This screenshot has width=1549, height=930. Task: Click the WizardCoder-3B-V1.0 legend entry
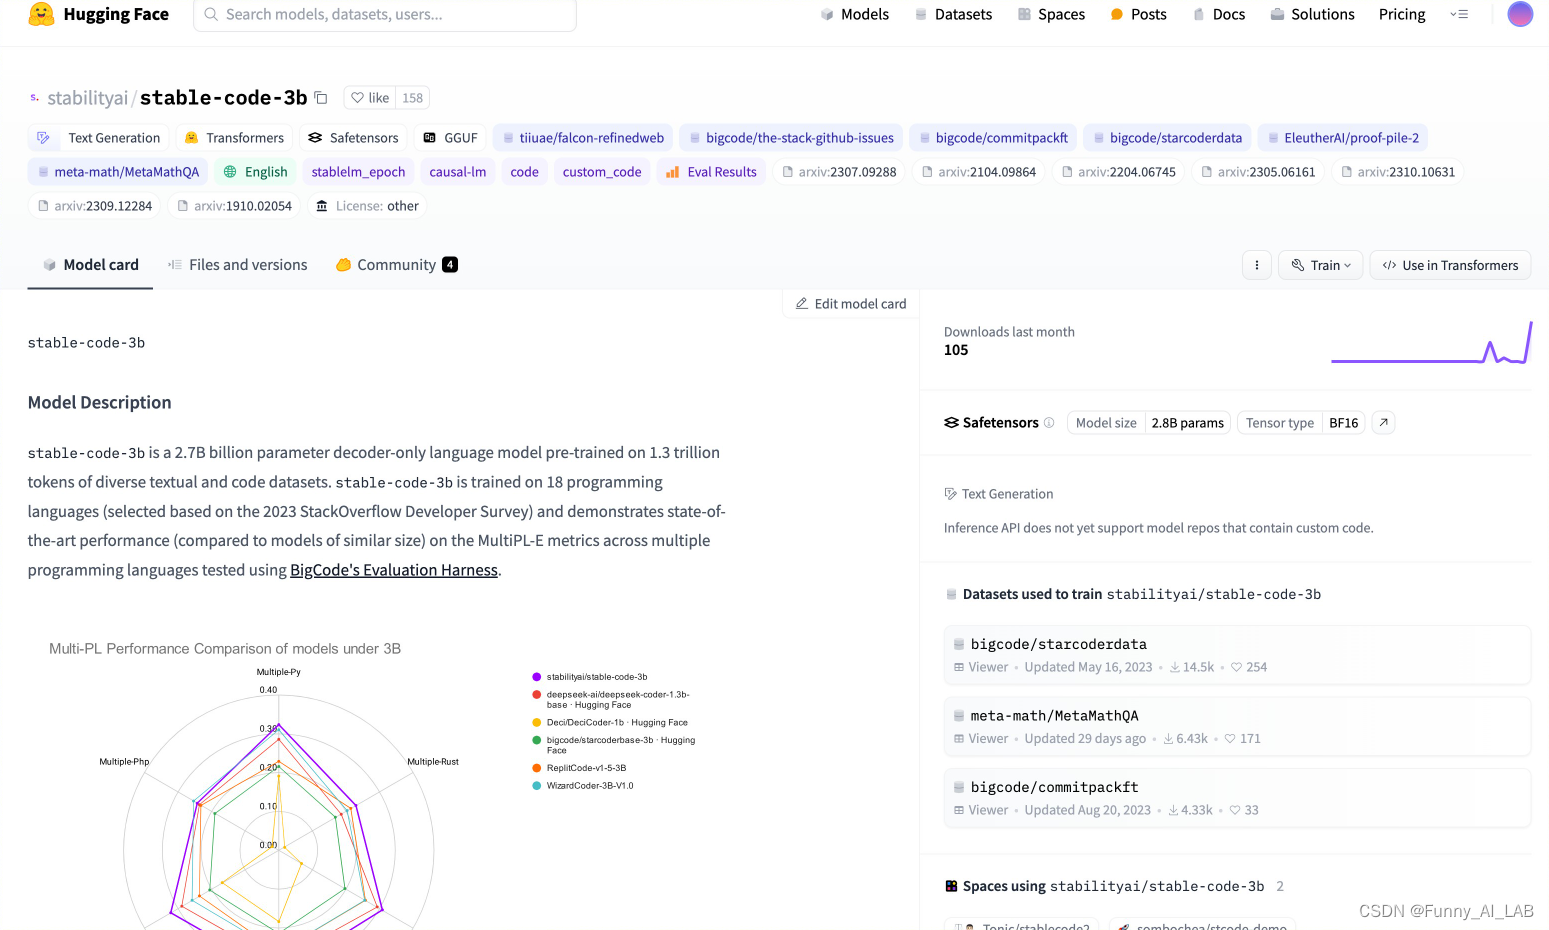pos(583,786)
